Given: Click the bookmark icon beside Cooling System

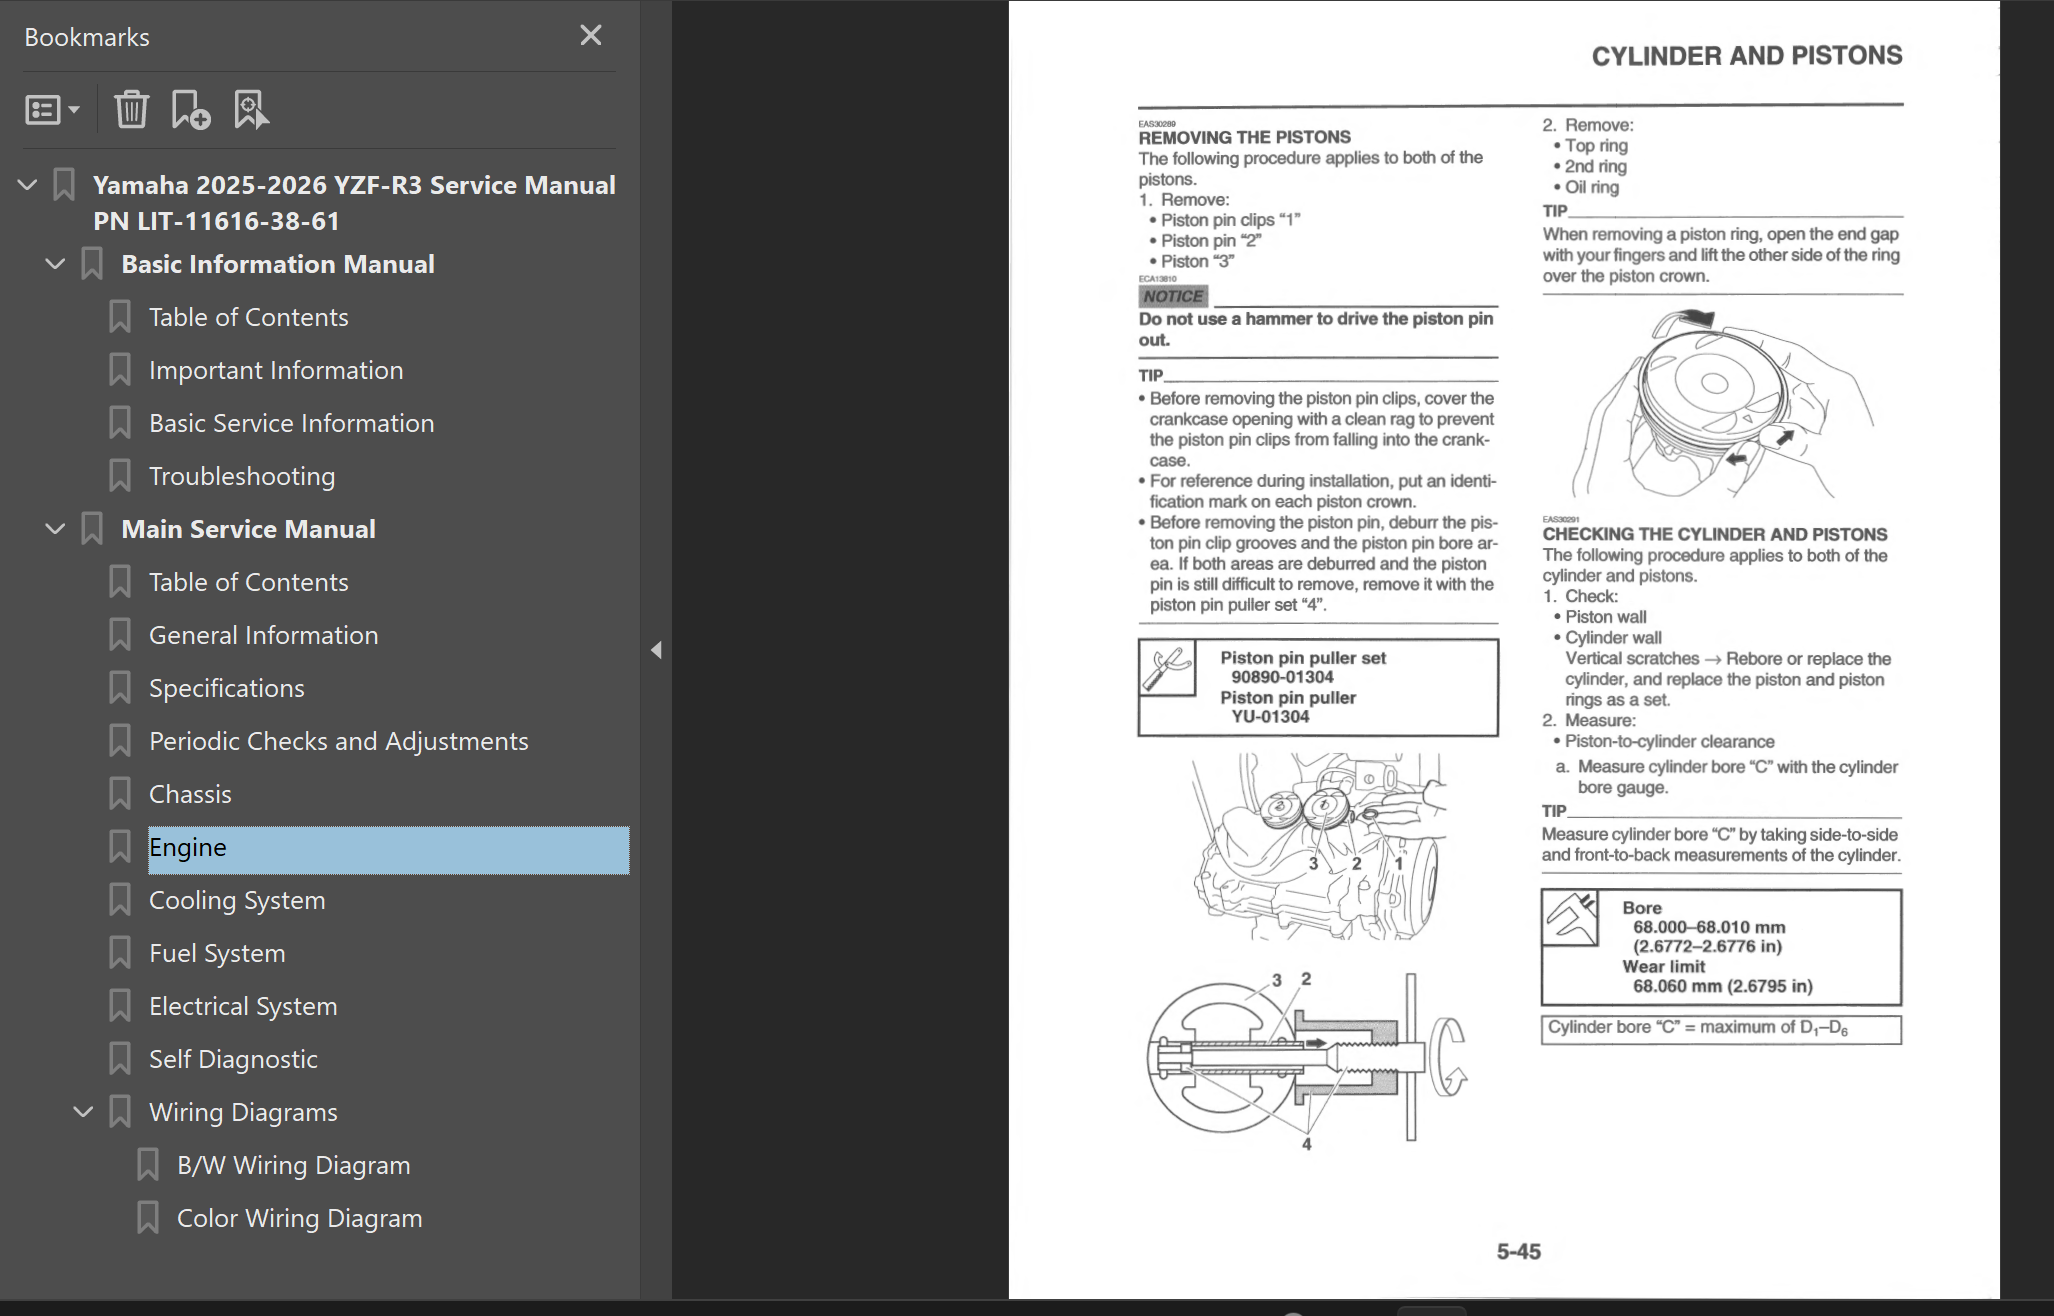Looking at the screenshot, I should click(120, 900).
